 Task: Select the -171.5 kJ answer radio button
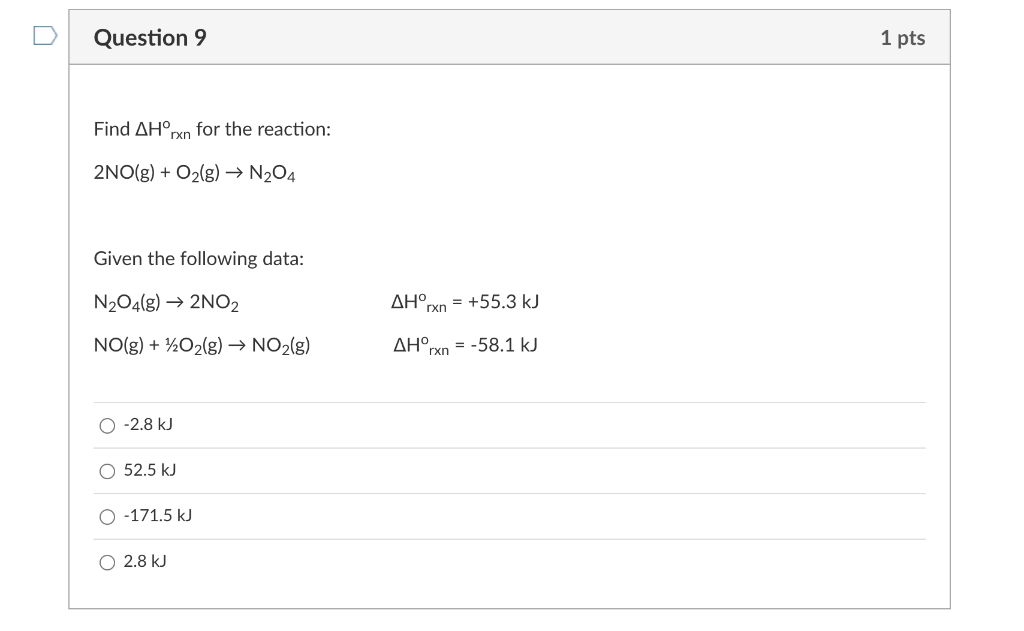107,517
